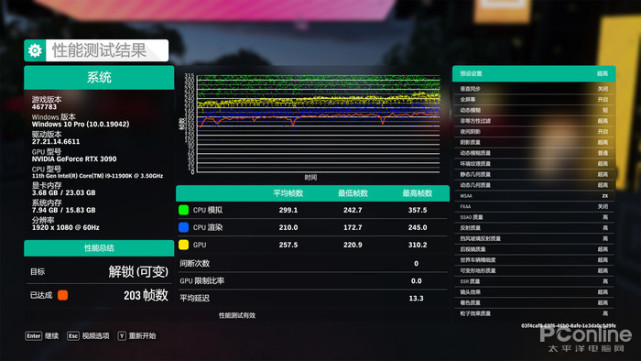Click GPU average value 257.5
This screenshot has height=361, width=641.
pos(288,245)
